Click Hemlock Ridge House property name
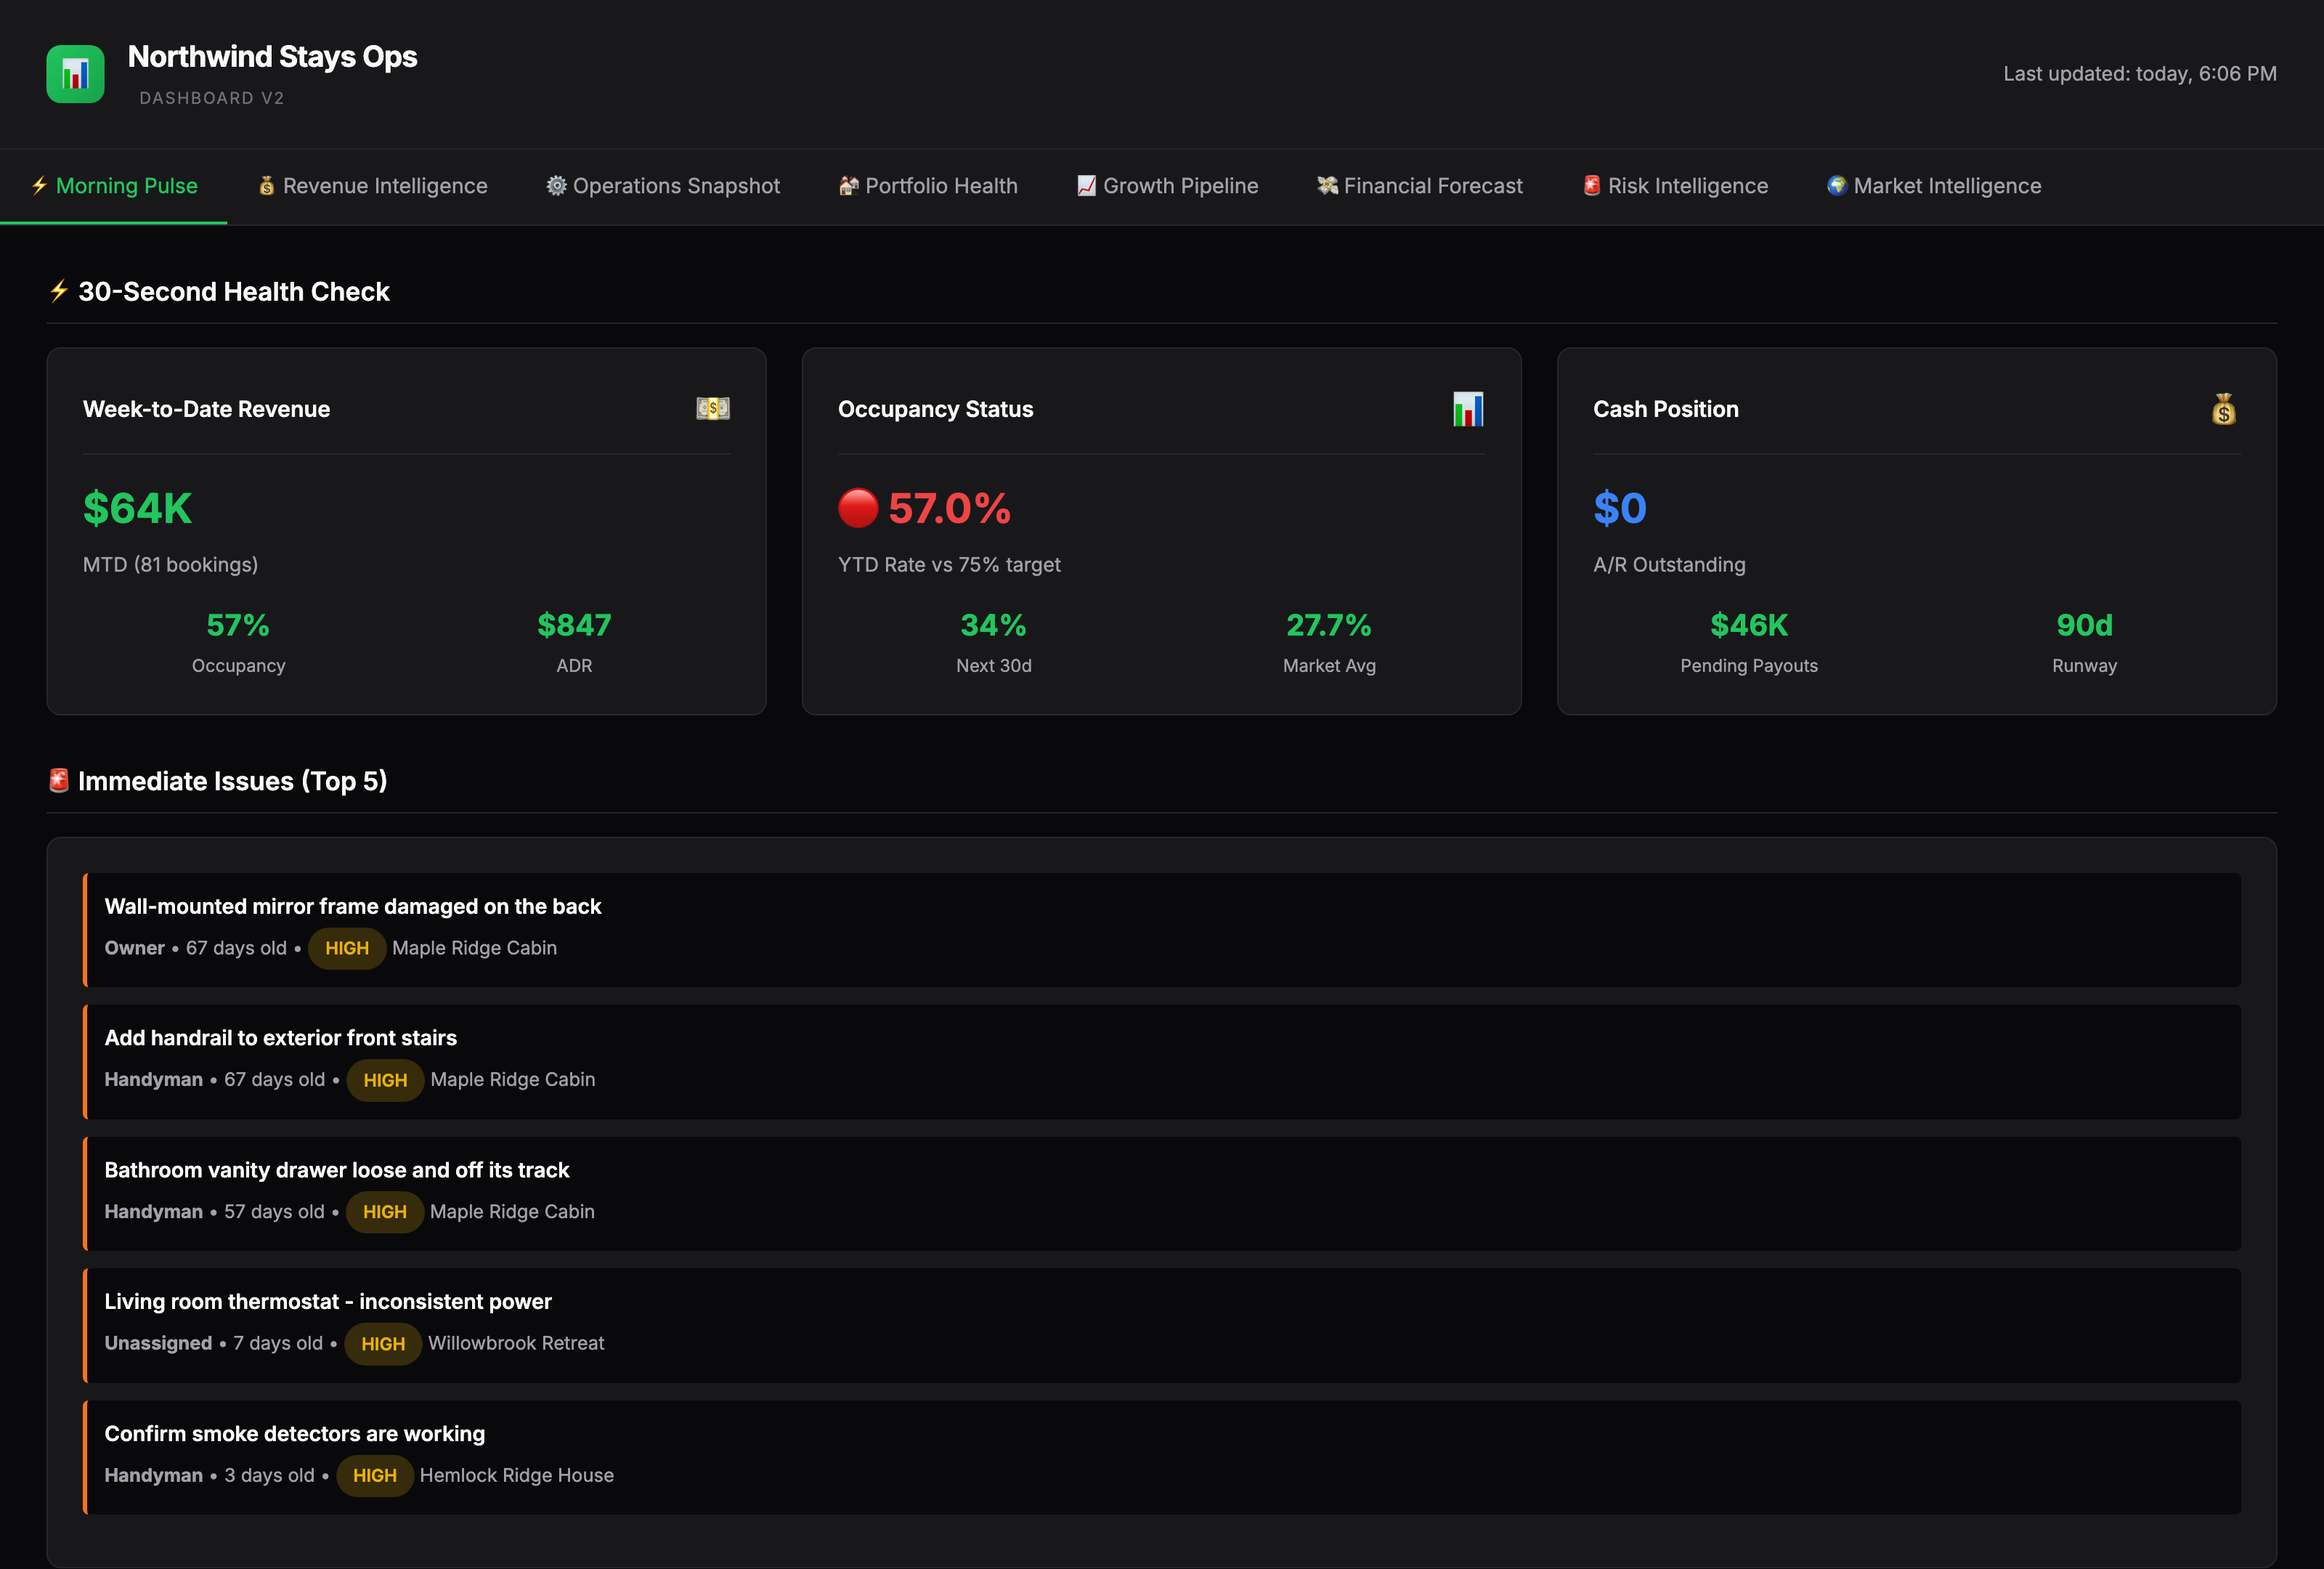This screenshot has width=2324, height=1569. pyautogui.click(x=516, y=1475)
